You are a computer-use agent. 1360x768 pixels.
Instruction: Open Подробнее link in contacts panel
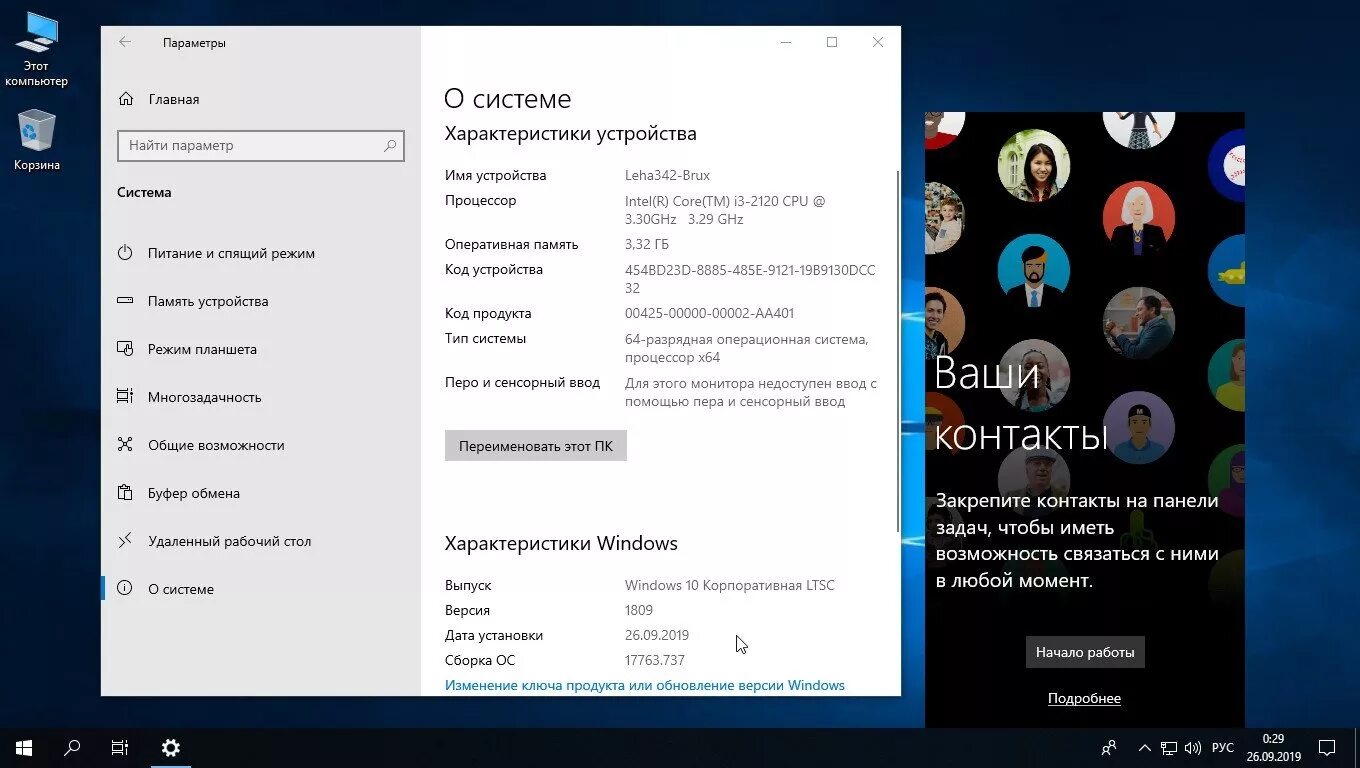[x=1084, y=698]
